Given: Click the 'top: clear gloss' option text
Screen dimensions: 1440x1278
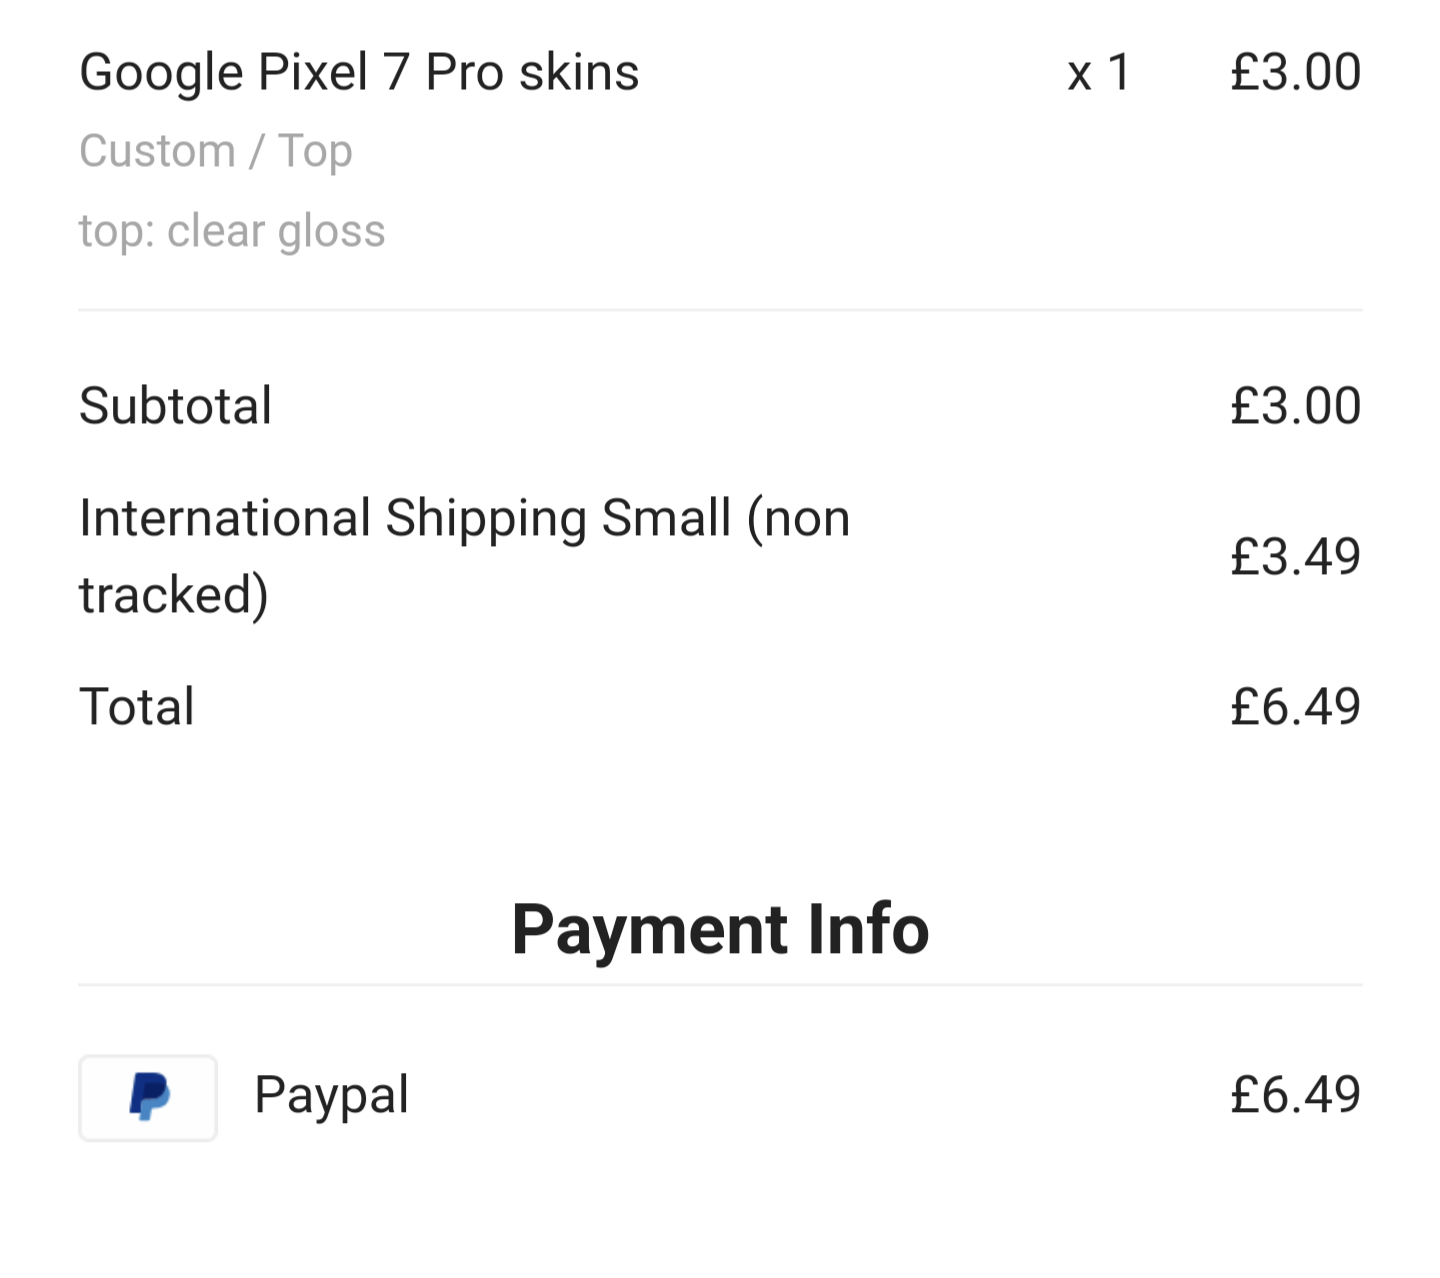Looking at the screenshot, I should click(231, 231).
